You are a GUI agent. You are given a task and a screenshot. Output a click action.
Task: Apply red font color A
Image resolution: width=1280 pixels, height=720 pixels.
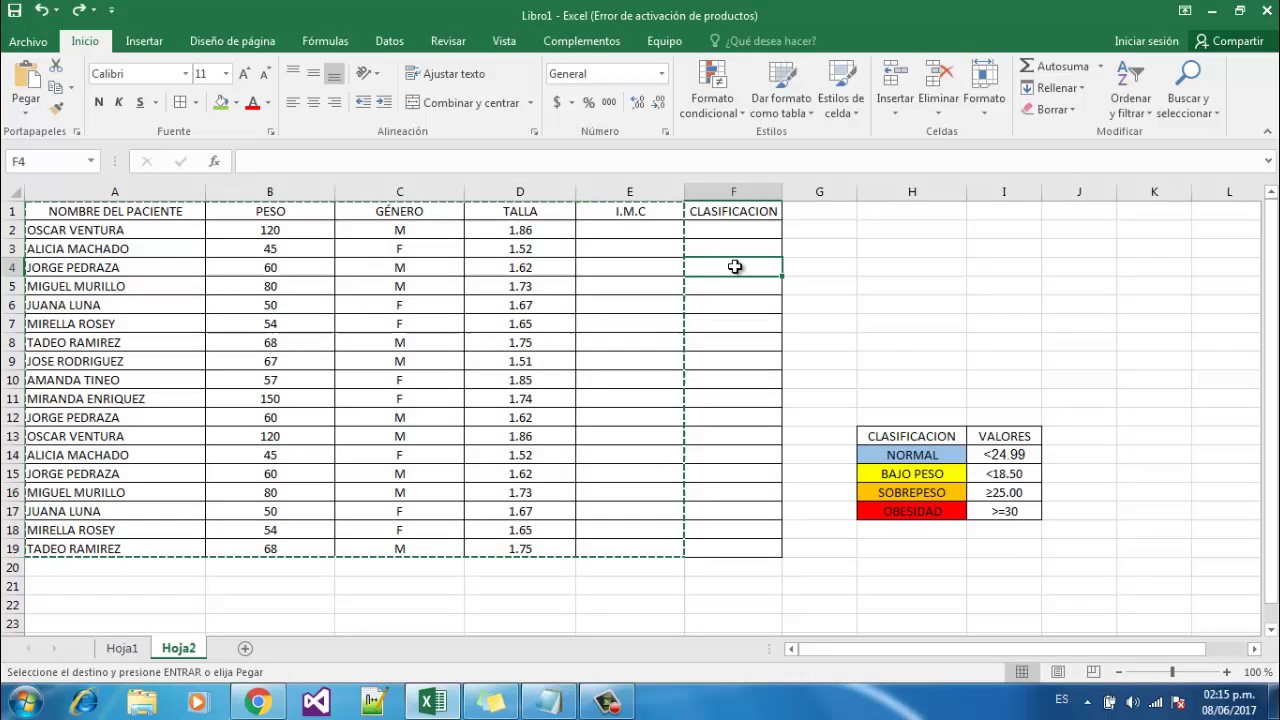pyautogui.click(x=253, y=102)
